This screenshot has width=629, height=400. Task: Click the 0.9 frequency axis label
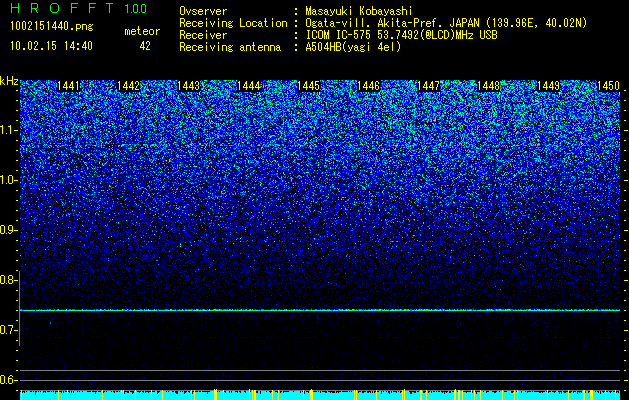point(9,230)
